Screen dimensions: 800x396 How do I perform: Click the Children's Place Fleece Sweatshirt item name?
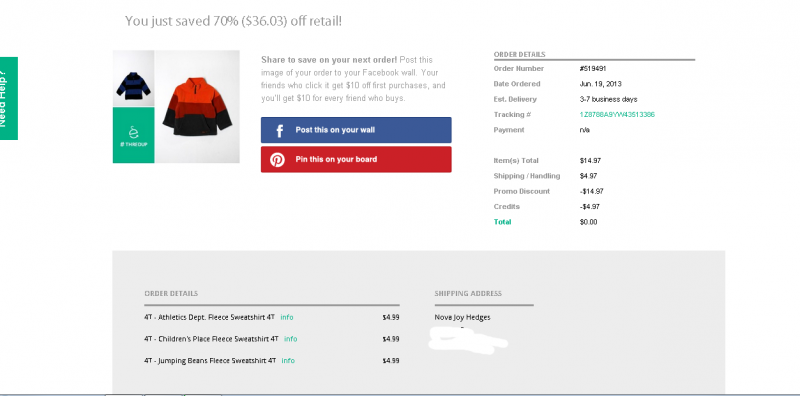click(x=212, y=339)
